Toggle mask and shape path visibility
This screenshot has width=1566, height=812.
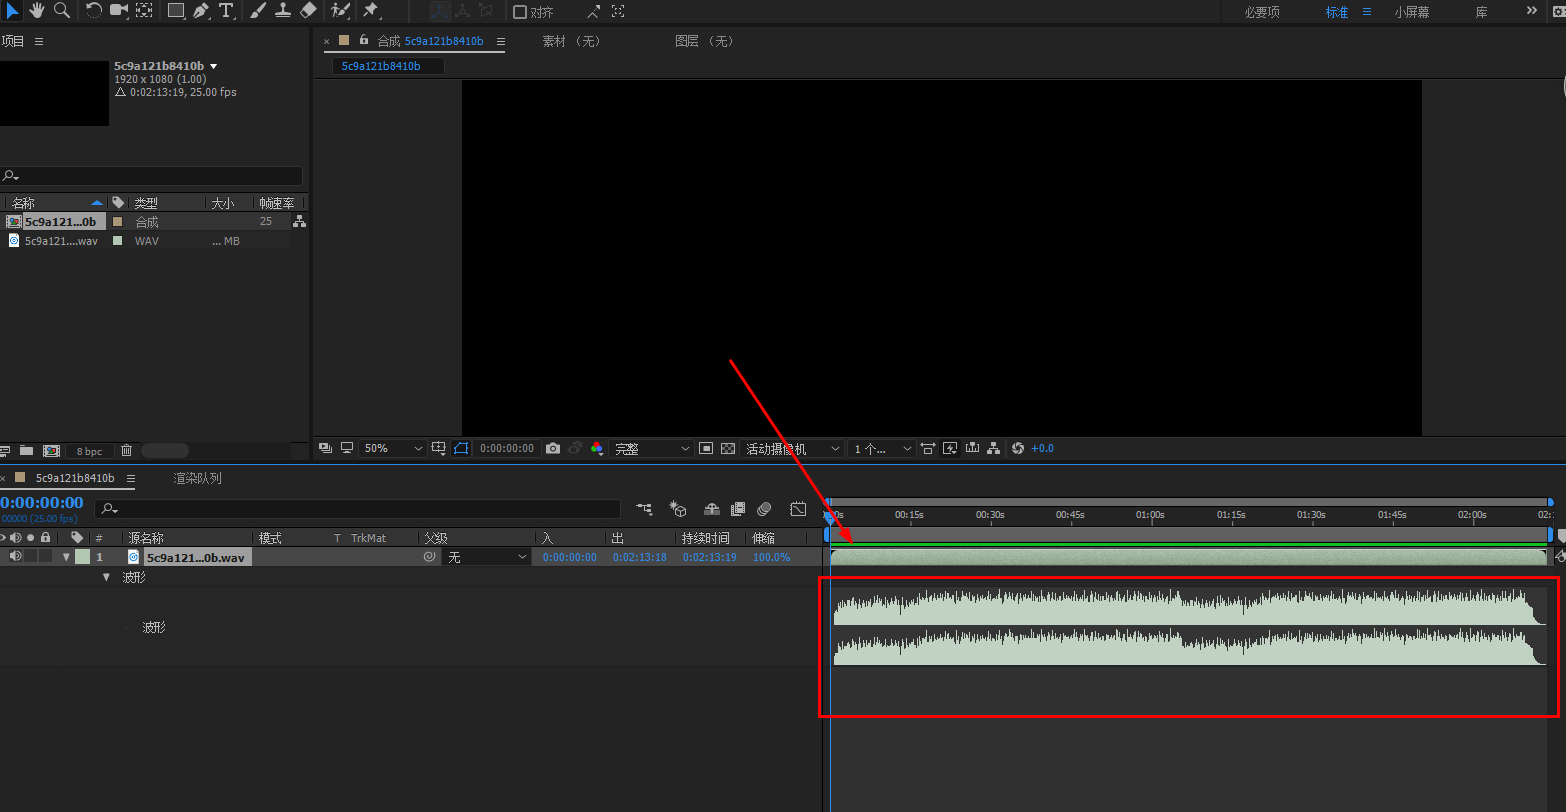pyautogui.click(x=461, y=449)
